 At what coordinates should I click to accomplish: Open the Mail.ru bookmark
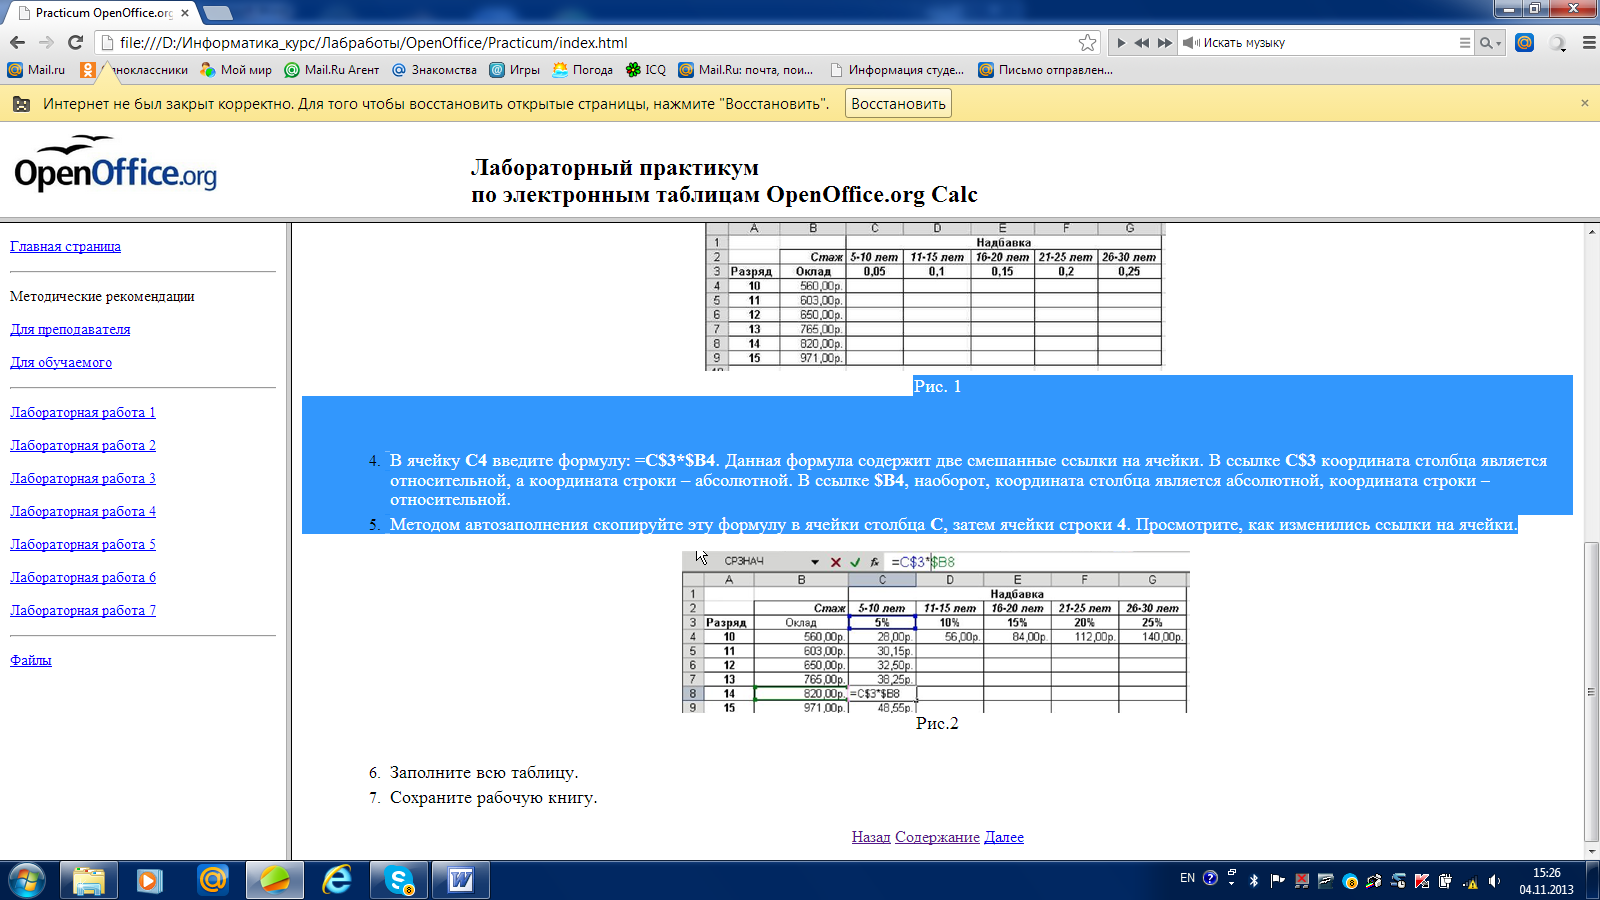pos(36,70)
